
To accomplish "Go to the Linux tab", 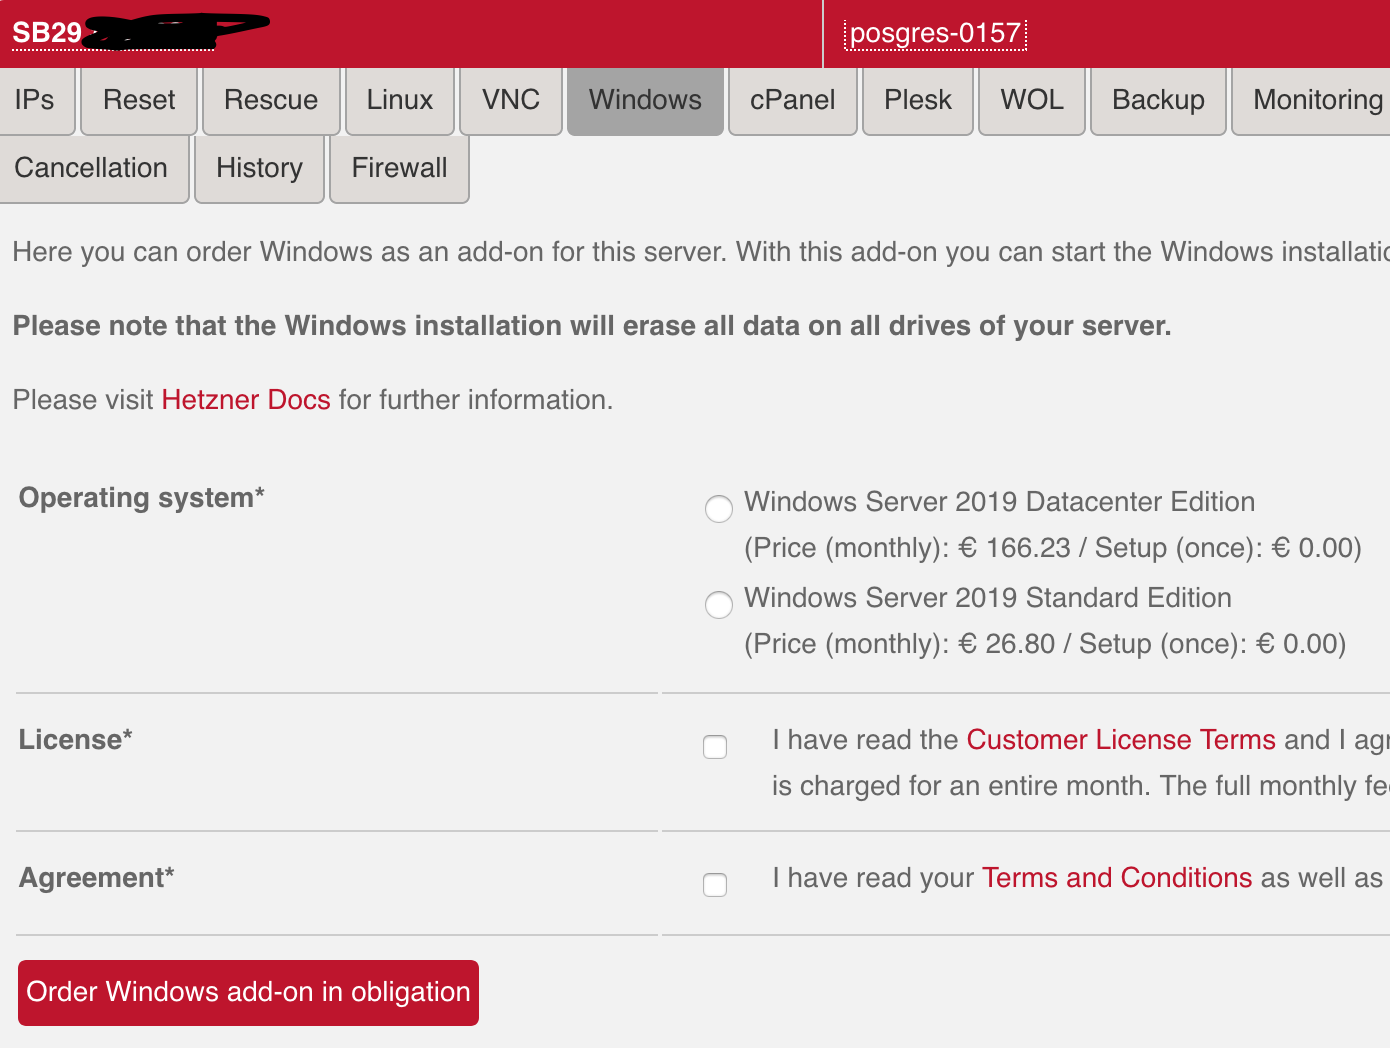I will coord(400,100).
